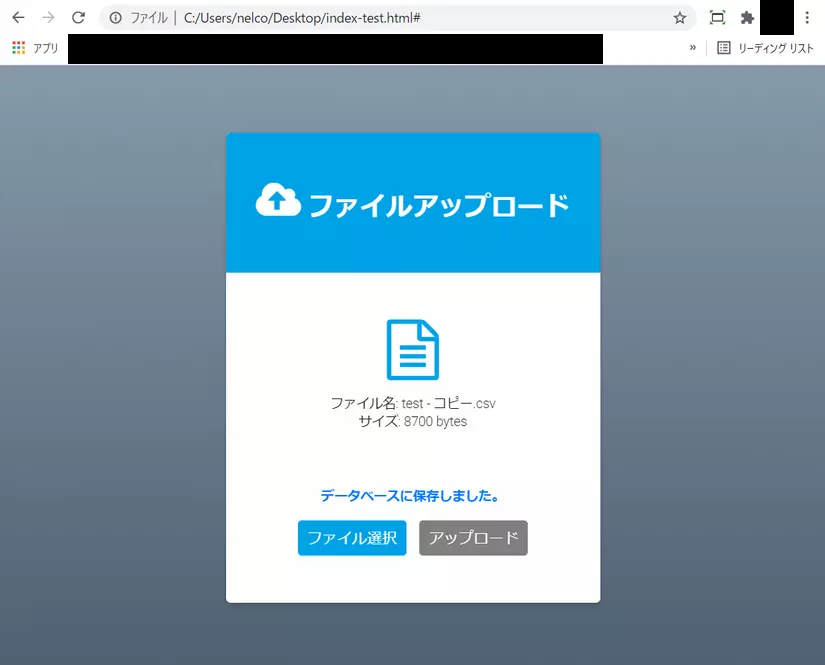The height and width of the screenshot is (665, 825).
Task: Click the blue document file icon
Action: point(412,349)
